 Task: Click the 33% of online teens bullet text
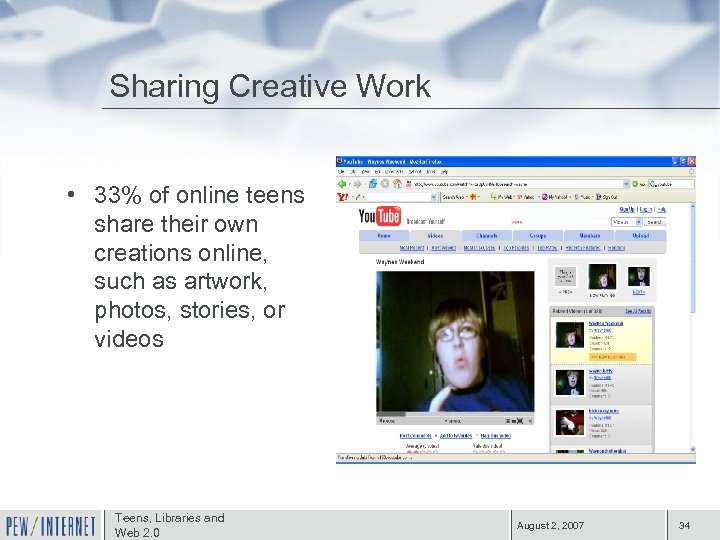coord(199,267)
